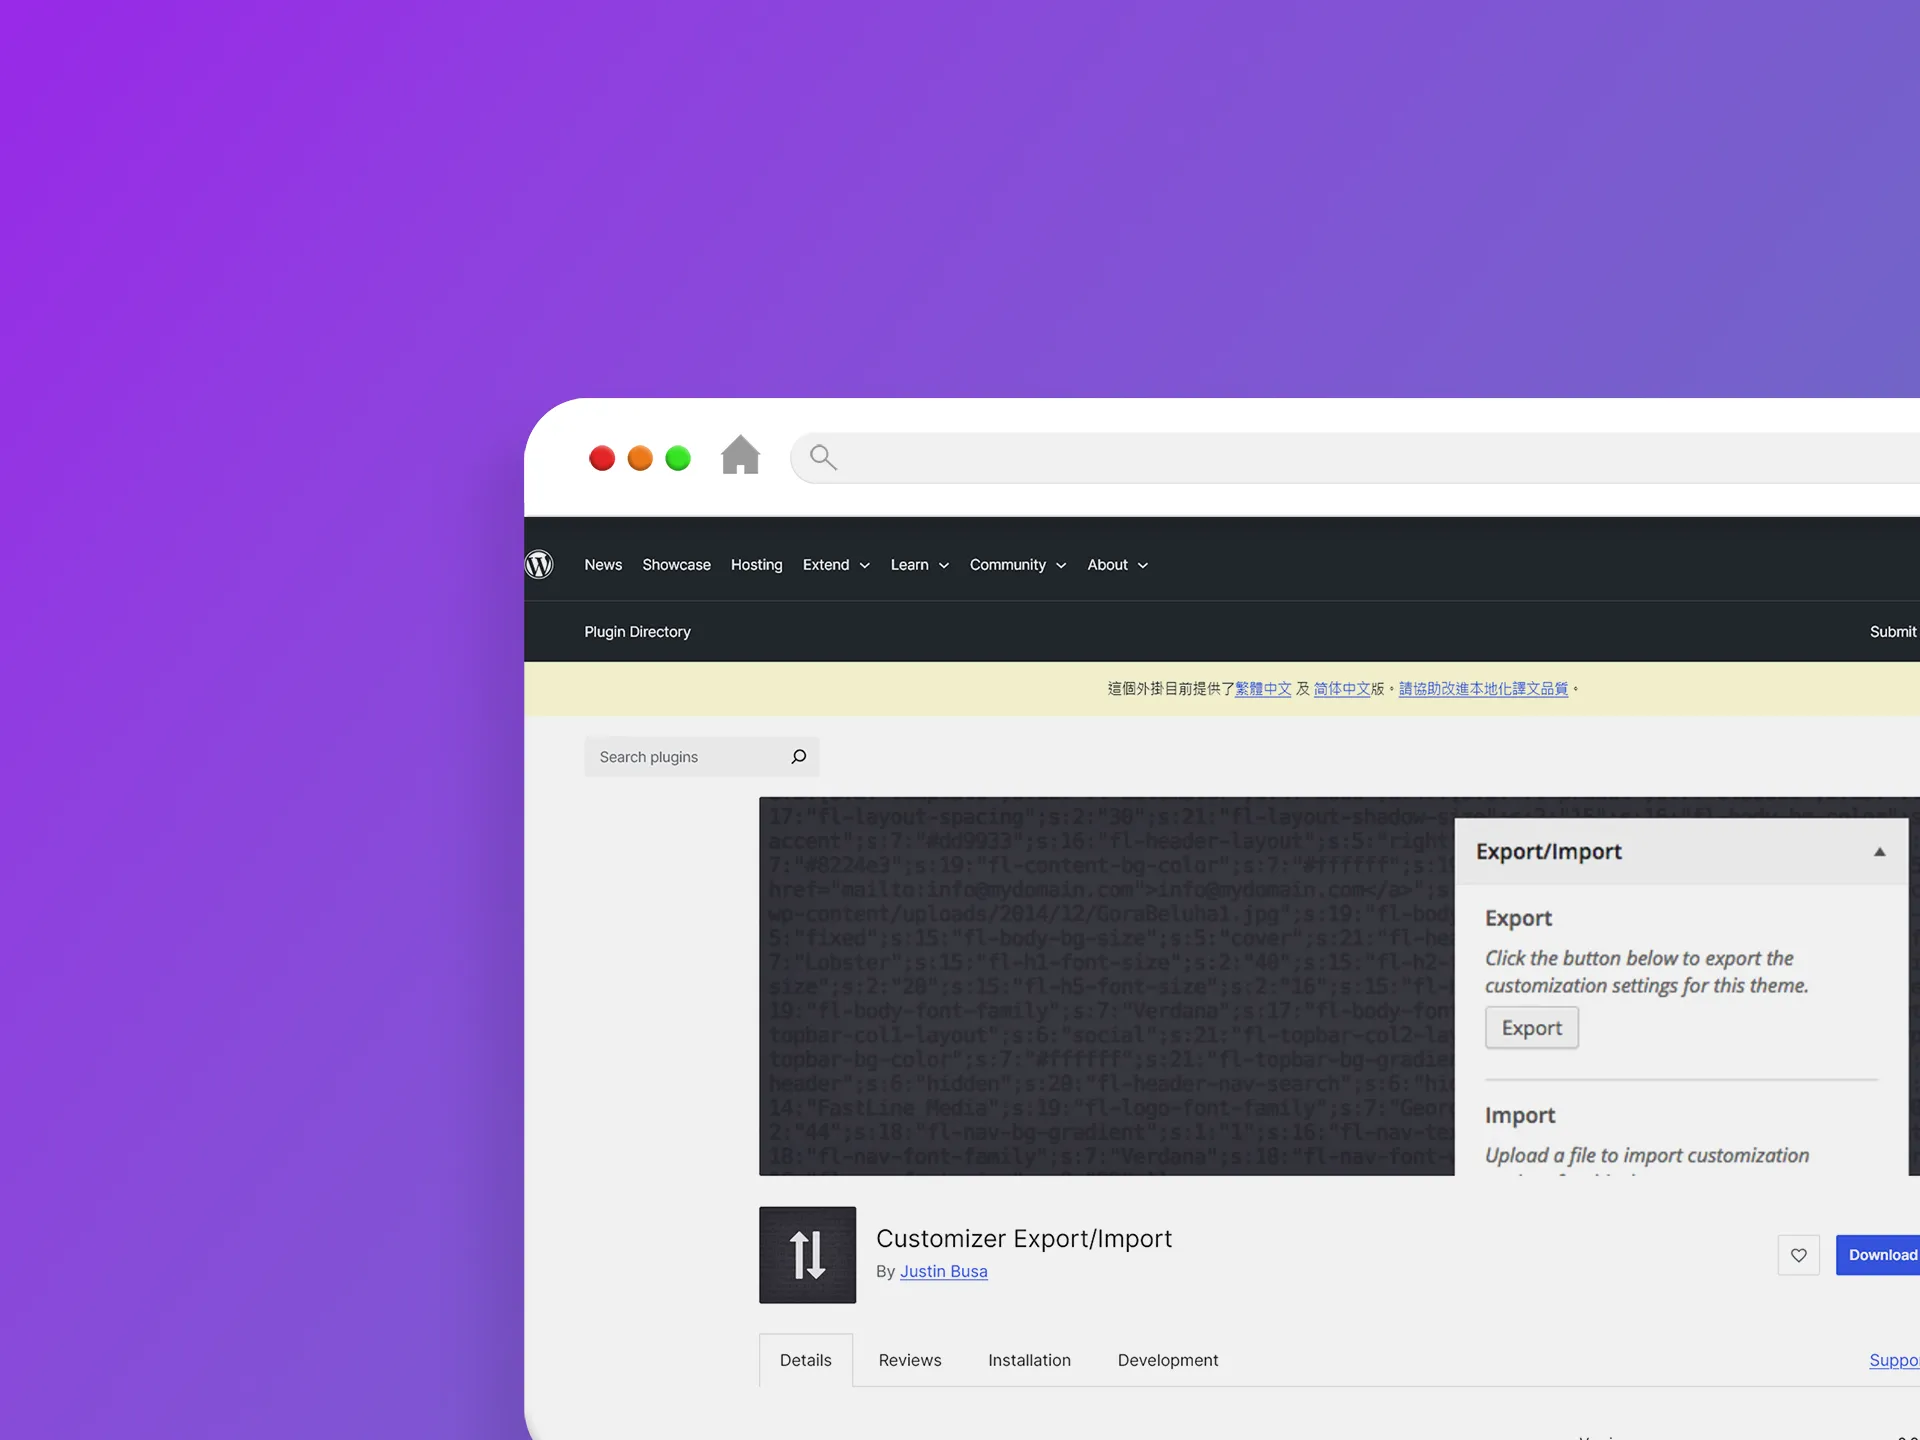1920x1440 pixels.
Task: Click the Customizer Export/Import title
Action: [1023, 1238]
